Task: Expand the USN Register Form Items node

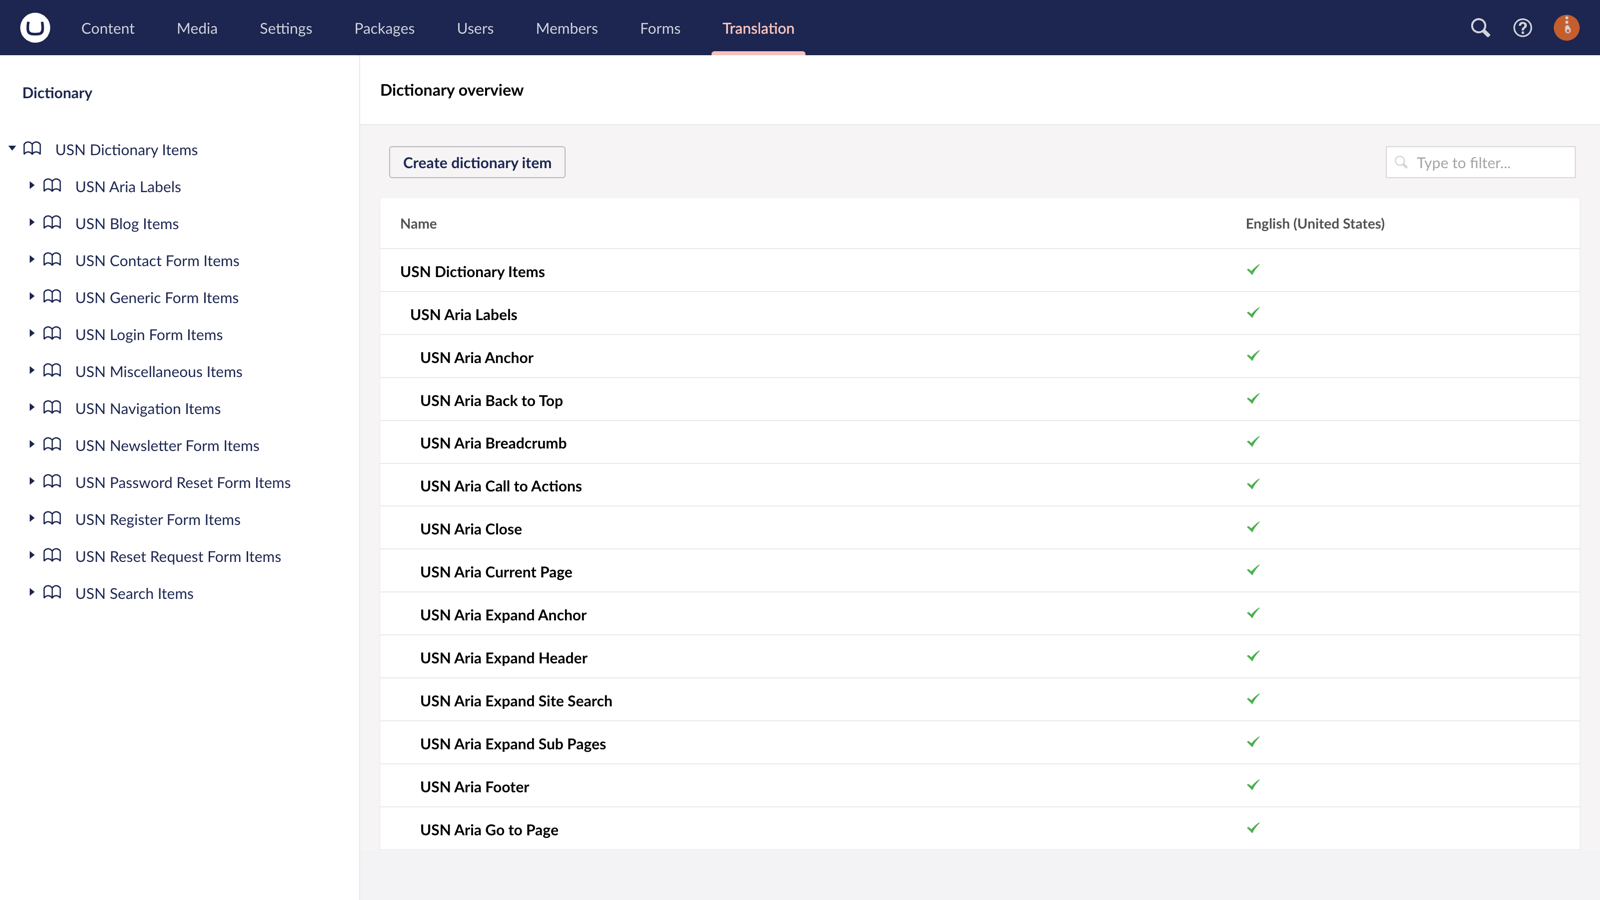Action: point(32,519)
